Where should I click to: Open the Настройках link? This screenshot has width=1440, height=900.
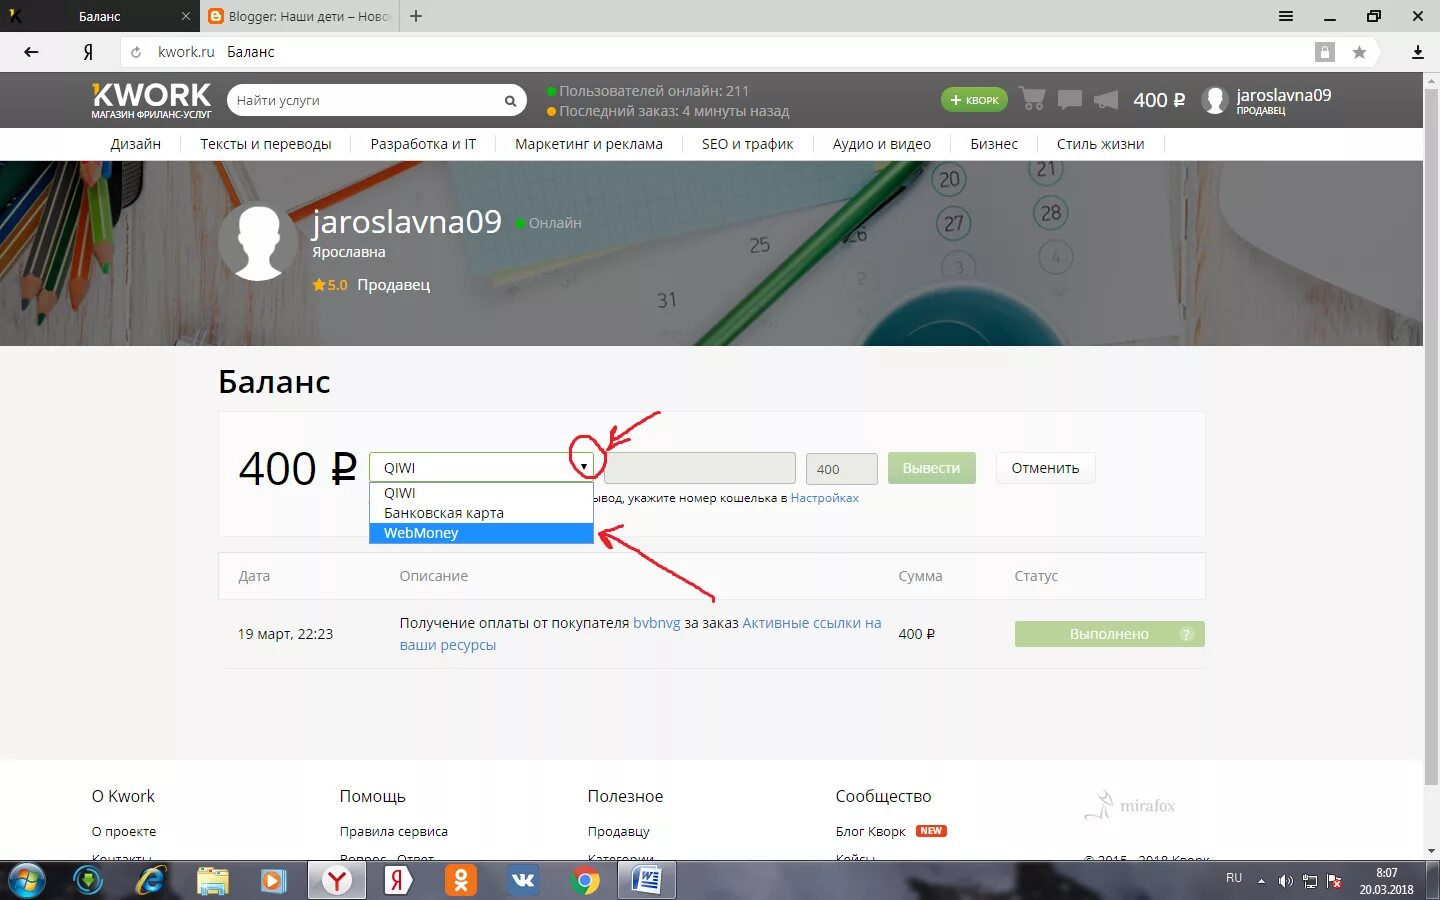824,498
